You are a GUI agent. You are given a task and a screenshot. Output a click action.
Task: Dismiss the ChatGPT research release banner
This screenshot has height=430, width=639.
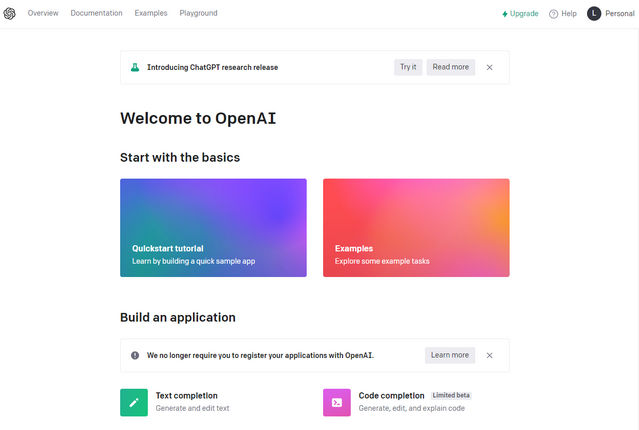[489, 67]
